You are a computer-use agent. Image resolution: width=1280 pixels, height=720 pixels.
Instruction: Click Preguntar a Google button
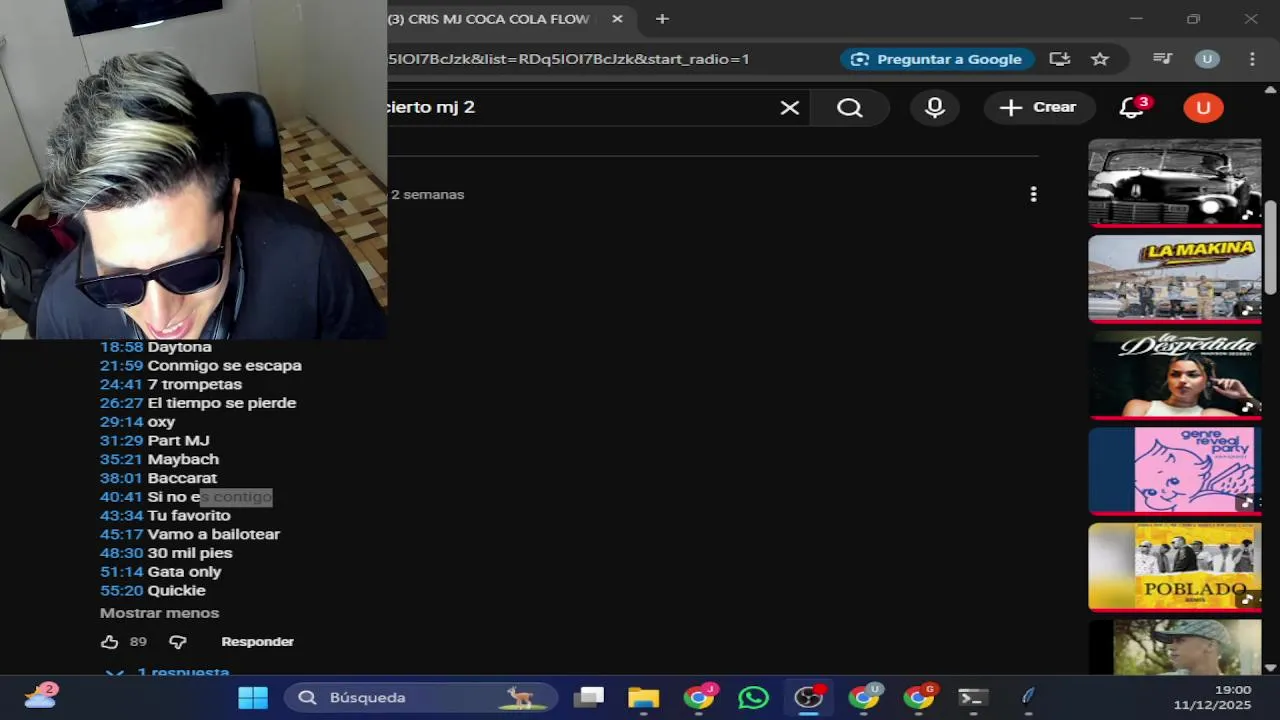pyautogui.click(x=936, y=59)
